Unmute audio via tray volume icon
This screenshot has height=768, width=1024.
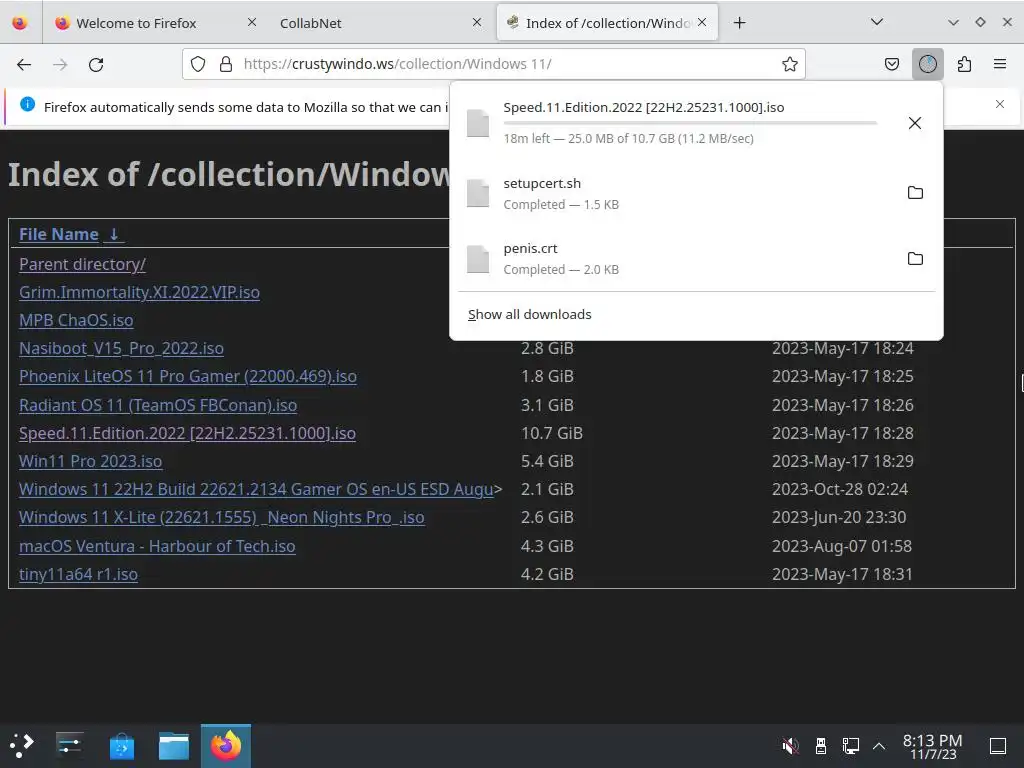click(790, 745)
